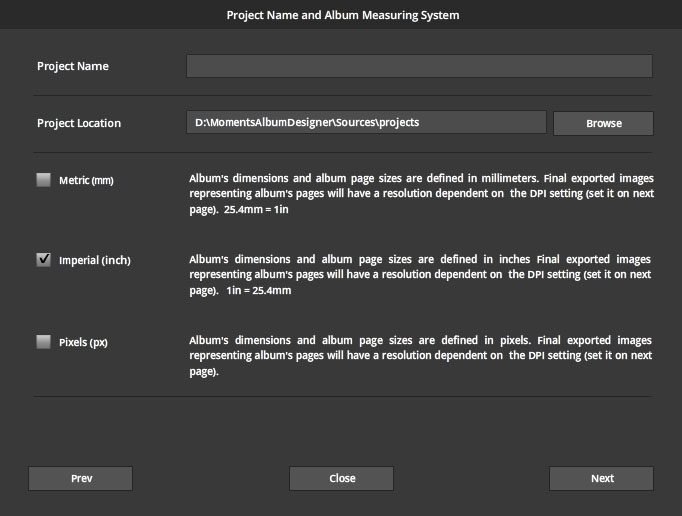Click the Project Location path field
This screenshot has height=516, width=682.
pyautogui.click(x=366, y=122)
